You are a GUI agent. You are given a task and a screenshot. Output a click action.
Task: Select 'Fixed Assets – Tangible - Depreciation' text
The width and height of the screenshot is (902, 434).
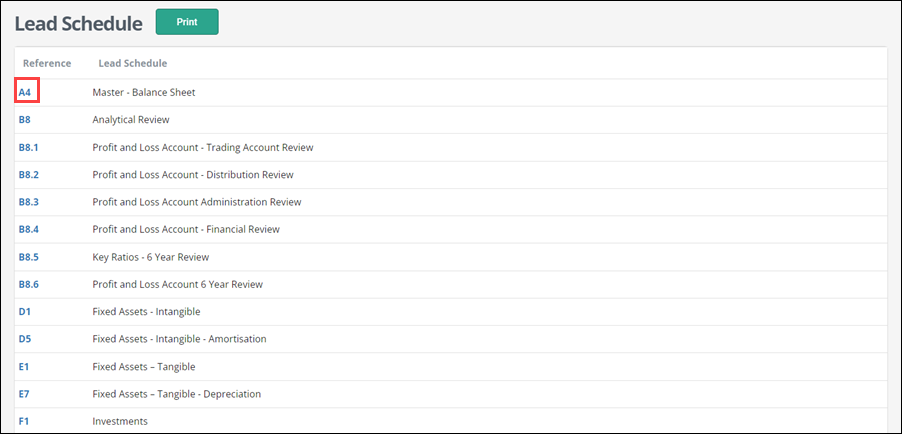(x=177, y=394)
